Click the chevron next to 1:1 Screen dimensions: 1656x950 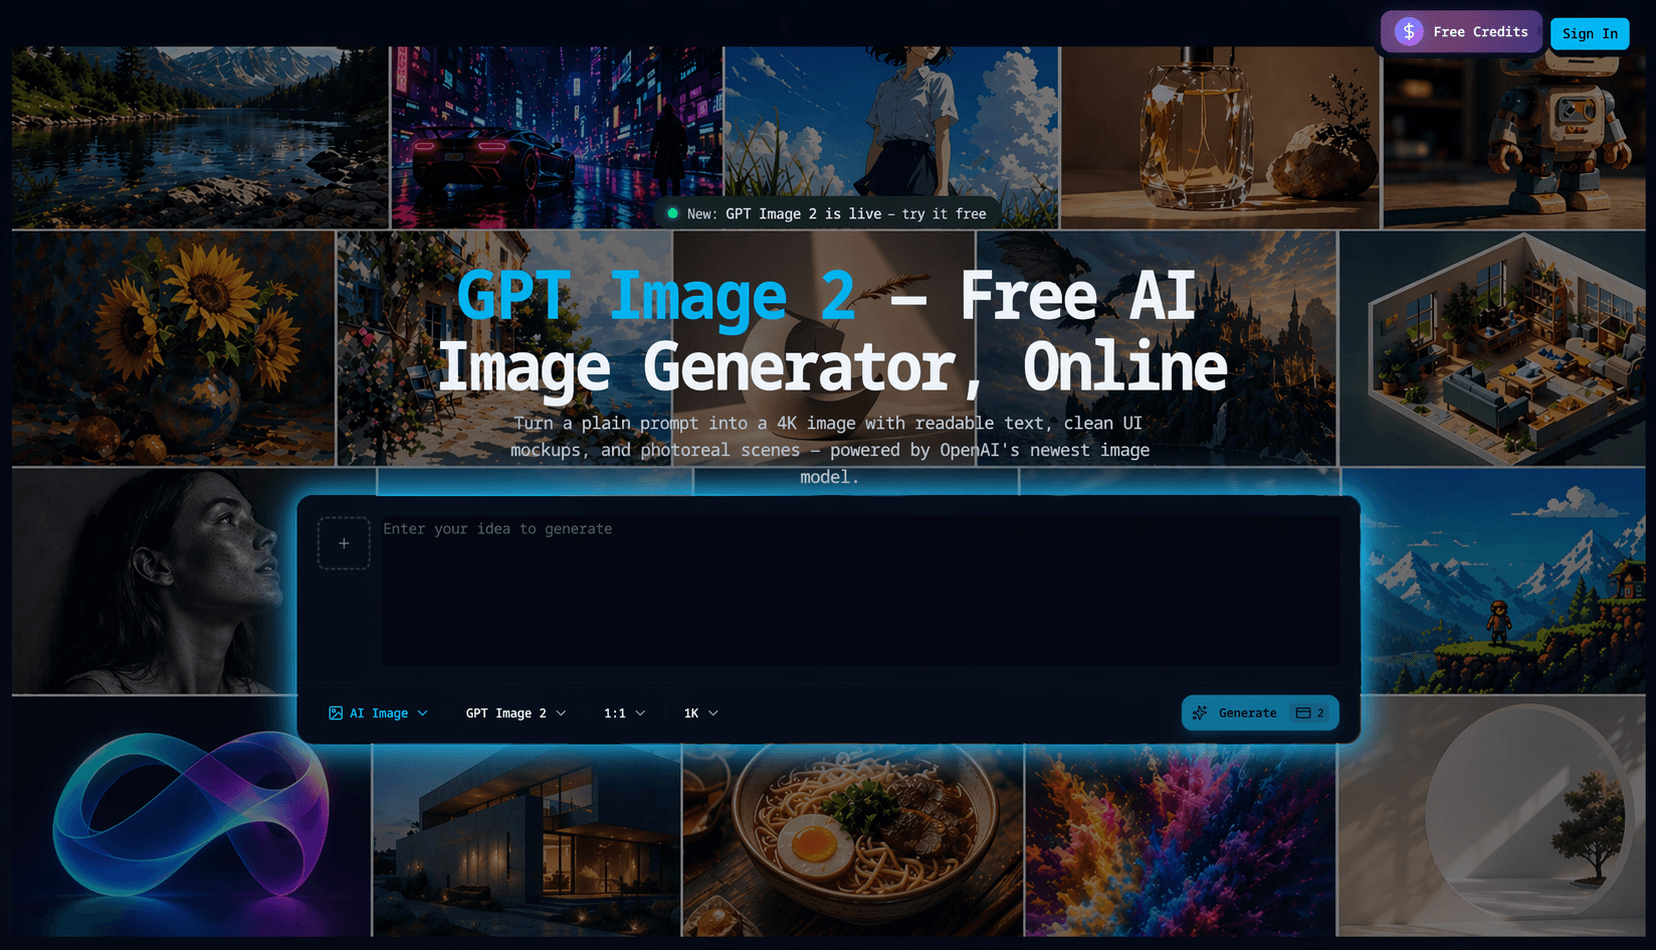pyautogui.click(x=640, y=713)
